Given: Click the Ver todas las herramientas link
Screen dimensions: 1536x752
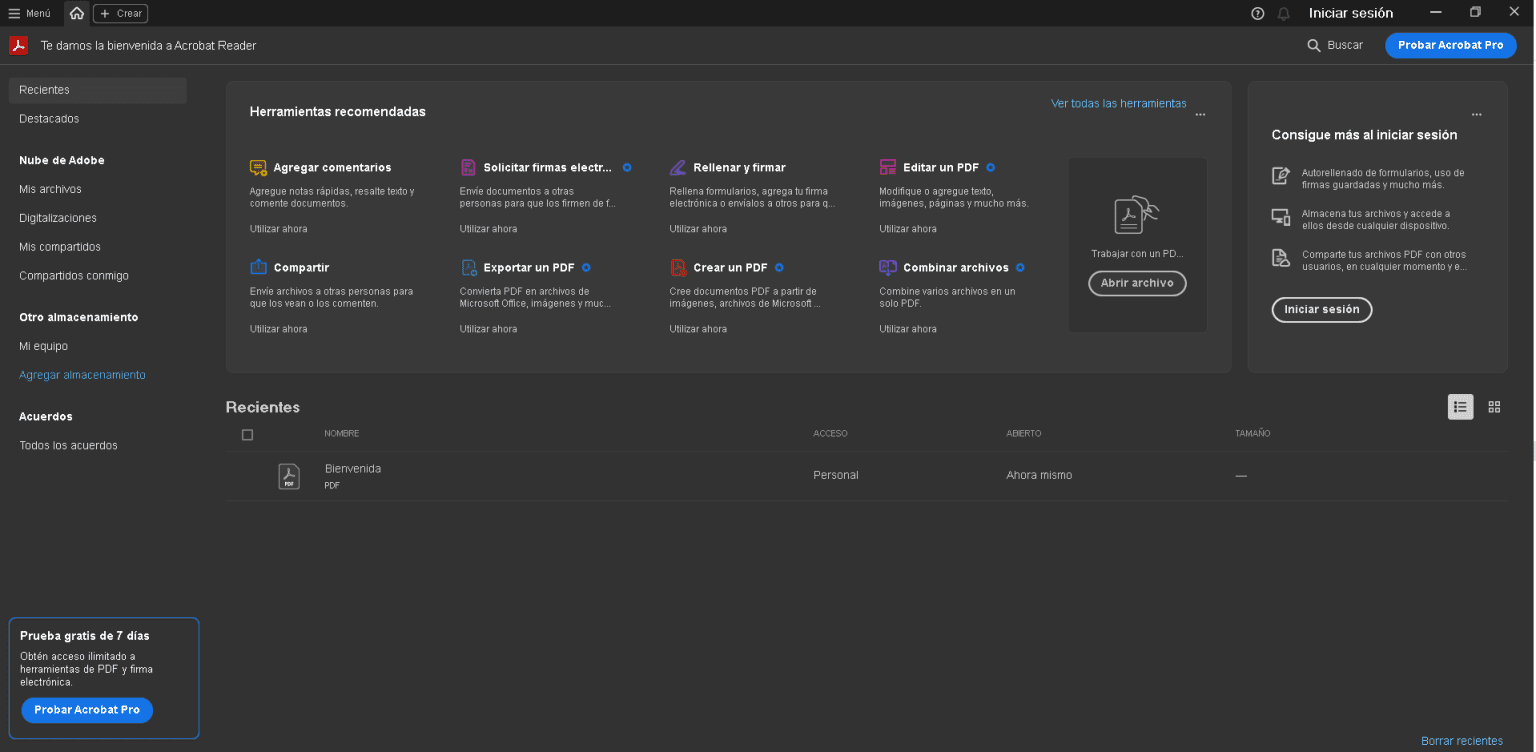Looking at the screenshot, I should 1118,103.
